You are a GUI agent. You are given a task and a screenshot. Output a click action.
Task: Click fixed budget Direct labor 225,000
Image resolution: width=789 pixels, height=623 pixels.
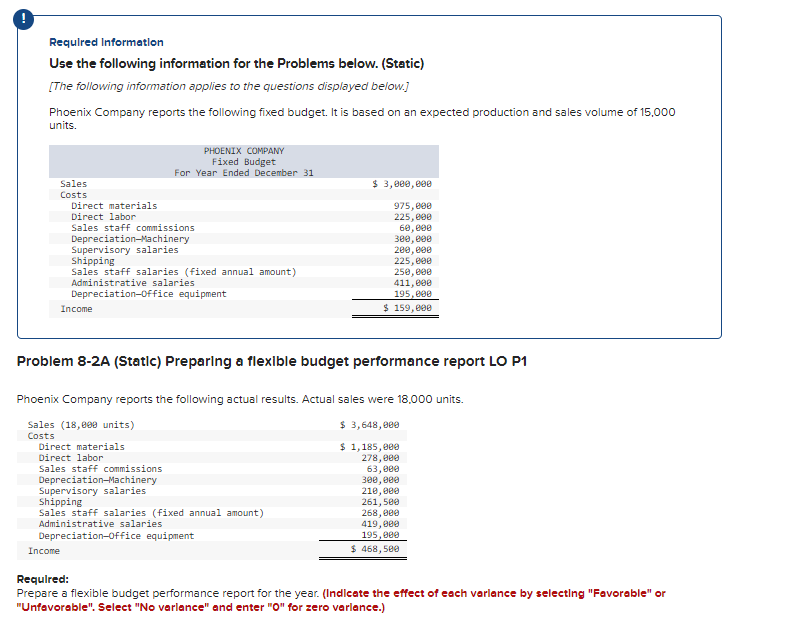(x=413, y=217)
